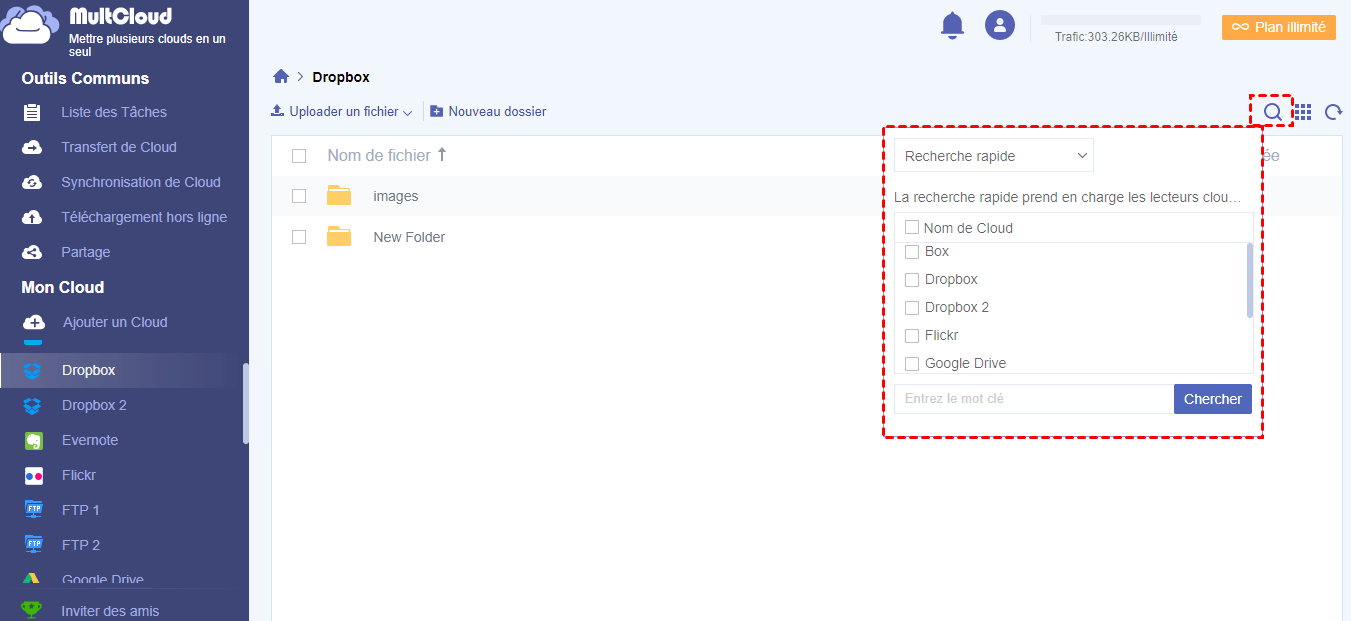Tick the Flickr checkbox in search panel
1351x621 pixels.
tap(912, 336)
